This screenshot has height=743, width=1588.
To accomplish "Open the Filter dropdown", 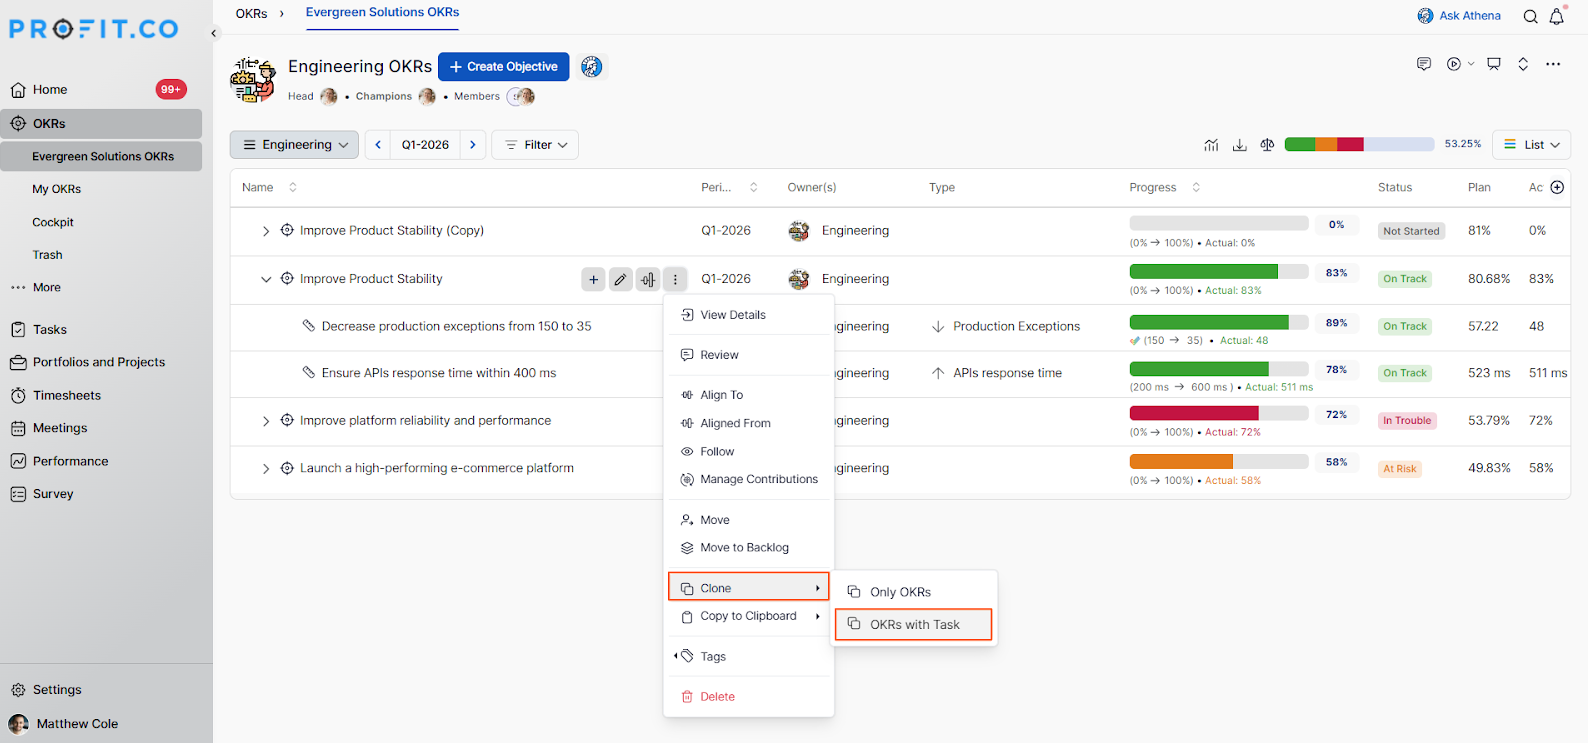I will (535, 145).
